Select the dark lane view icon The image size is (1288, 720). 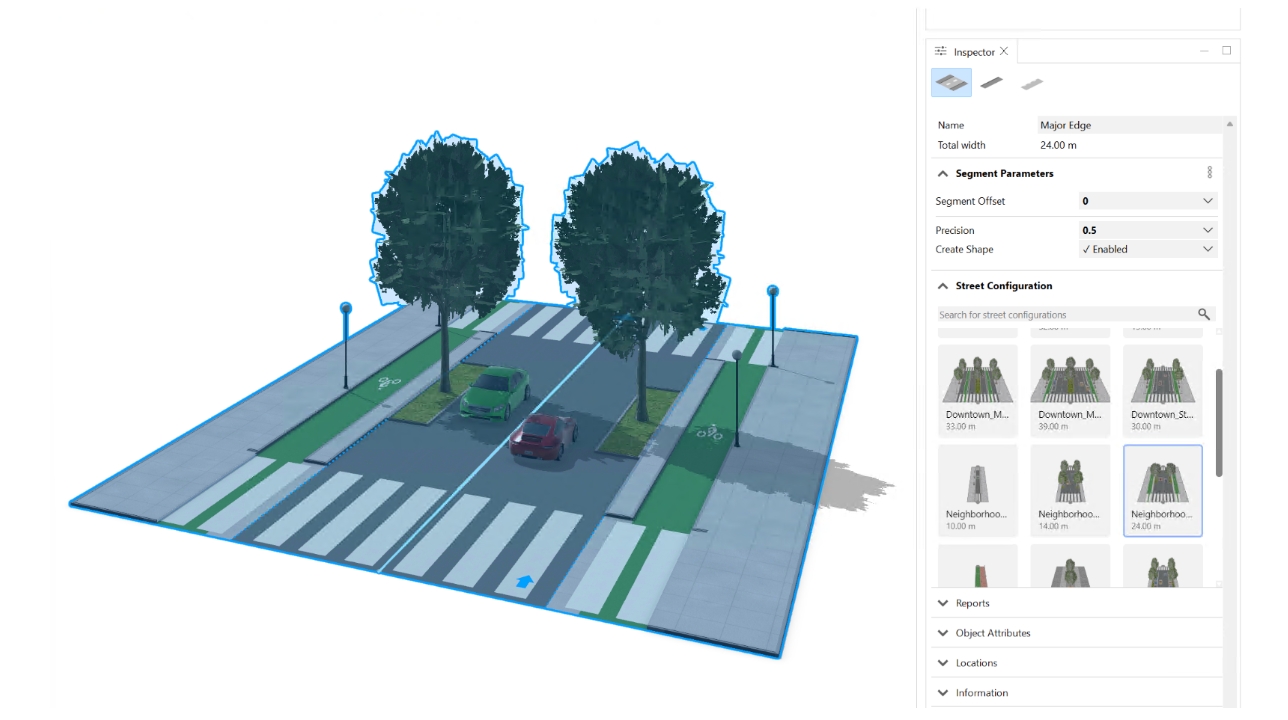coord(992,83)
